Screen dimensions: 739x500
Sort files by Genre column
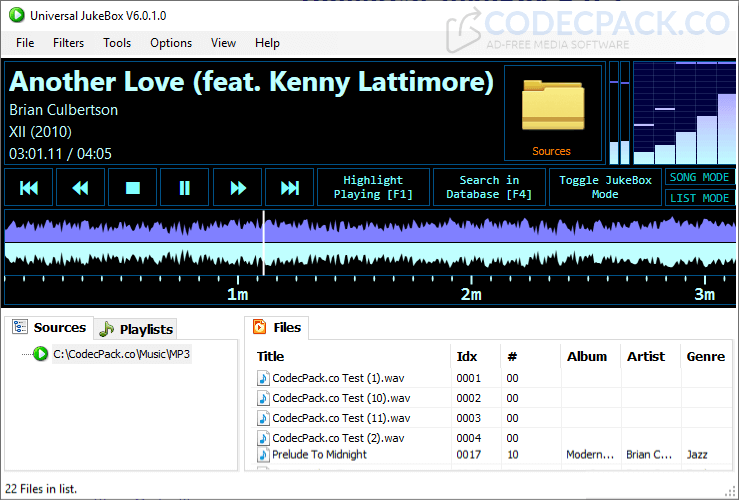[x=706, y=356]
